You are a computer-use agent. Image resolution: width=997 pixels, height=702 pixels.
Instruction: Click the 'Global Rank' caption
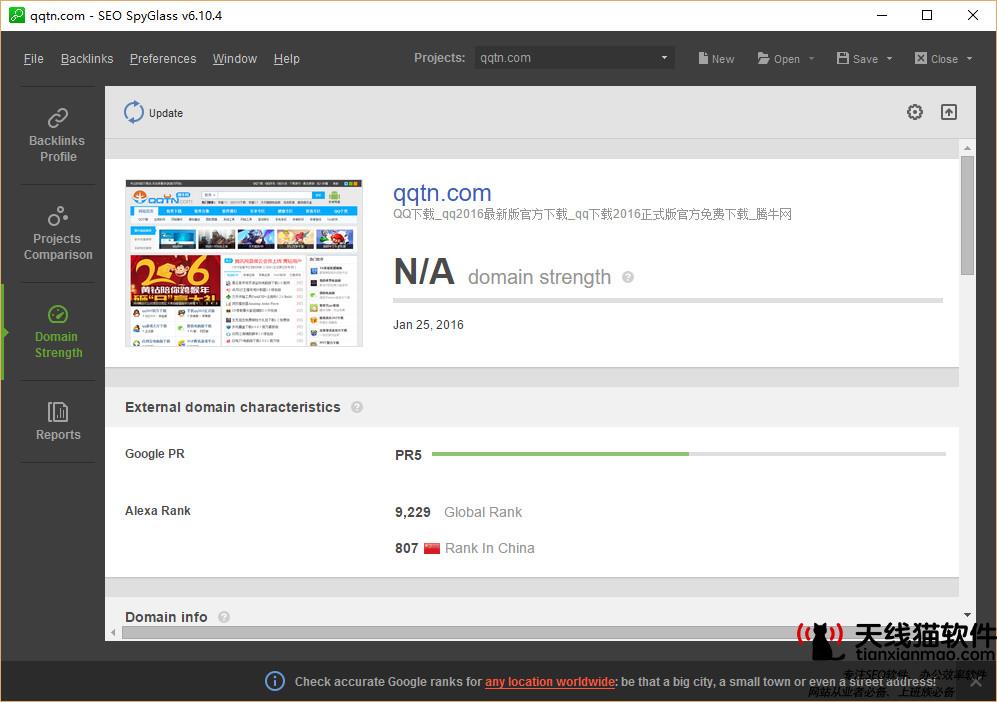point(483,513)
